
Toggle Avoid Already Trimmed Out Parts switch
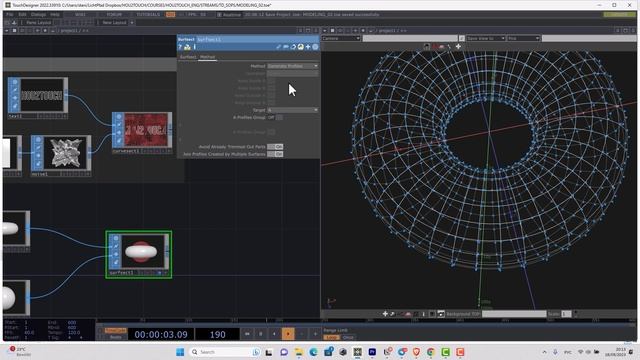coord(275,147)
